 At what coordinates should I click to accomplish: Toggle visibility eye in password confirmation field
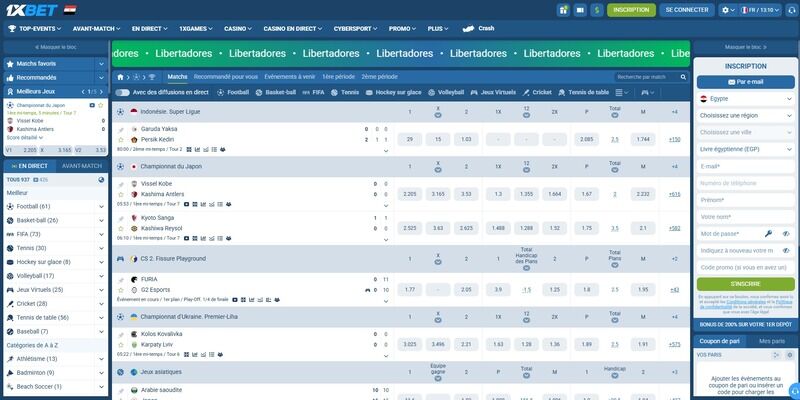click(x=786, y=251)
